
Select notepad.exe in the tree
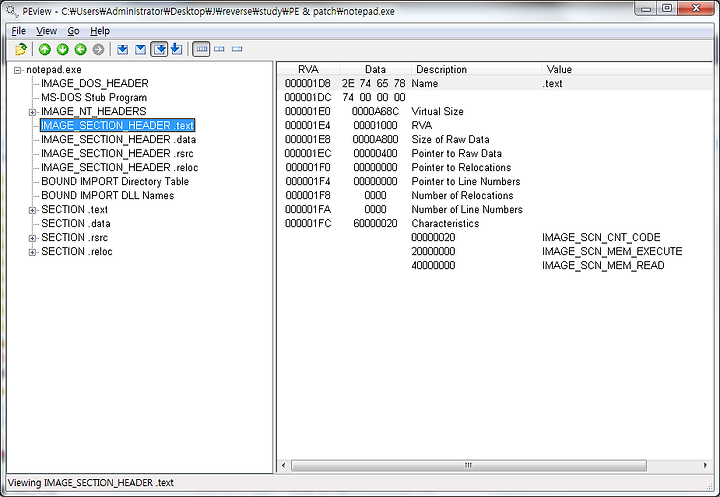coord(54,69)
